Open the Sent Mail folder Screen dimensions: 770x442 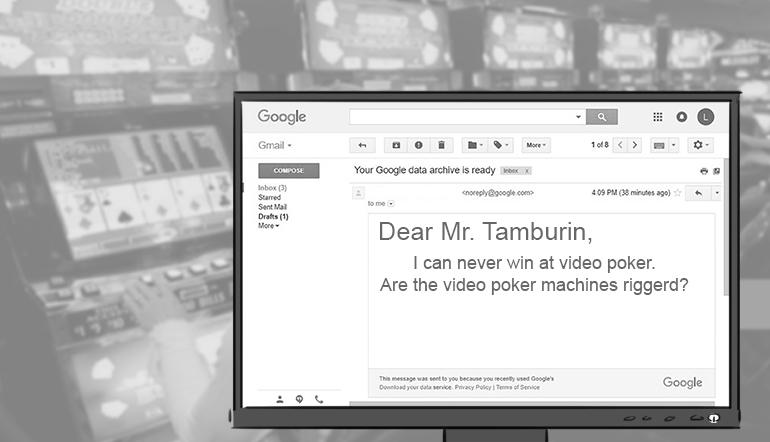(273, 207)
